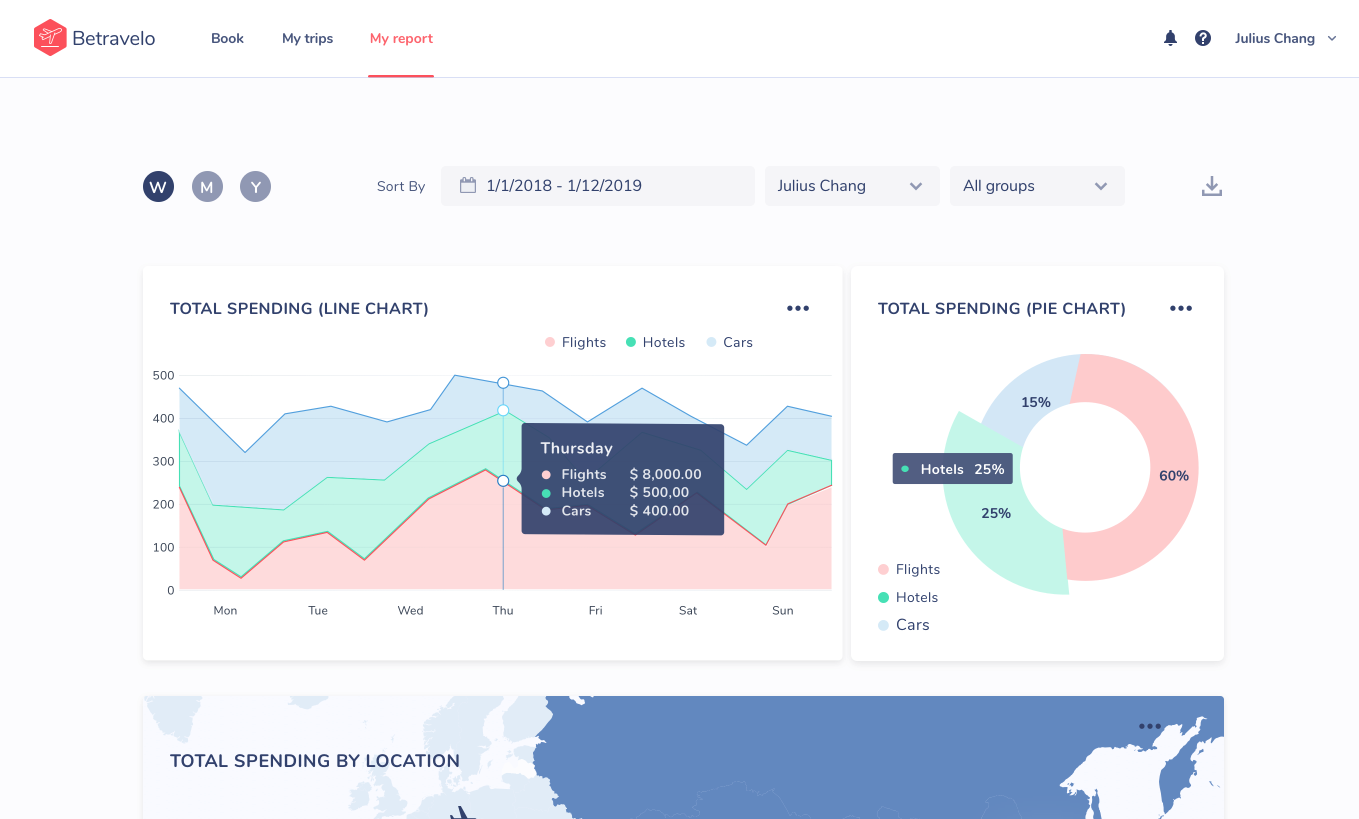Click the Betravelo brand name
The image size is (1359, 819).
(114, 39)
